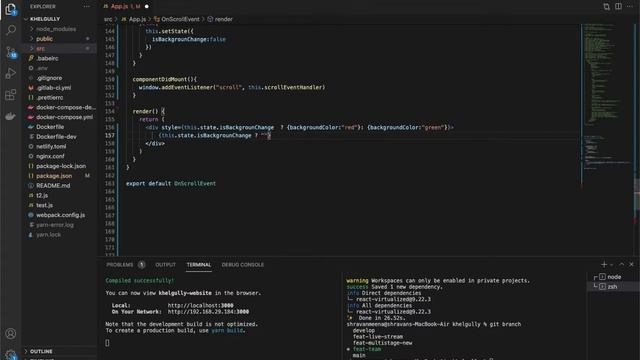The height and width of the screenshot is (360, 640).
Task: Create a new terminal with plus icon
Action: [x=604, y=264]
